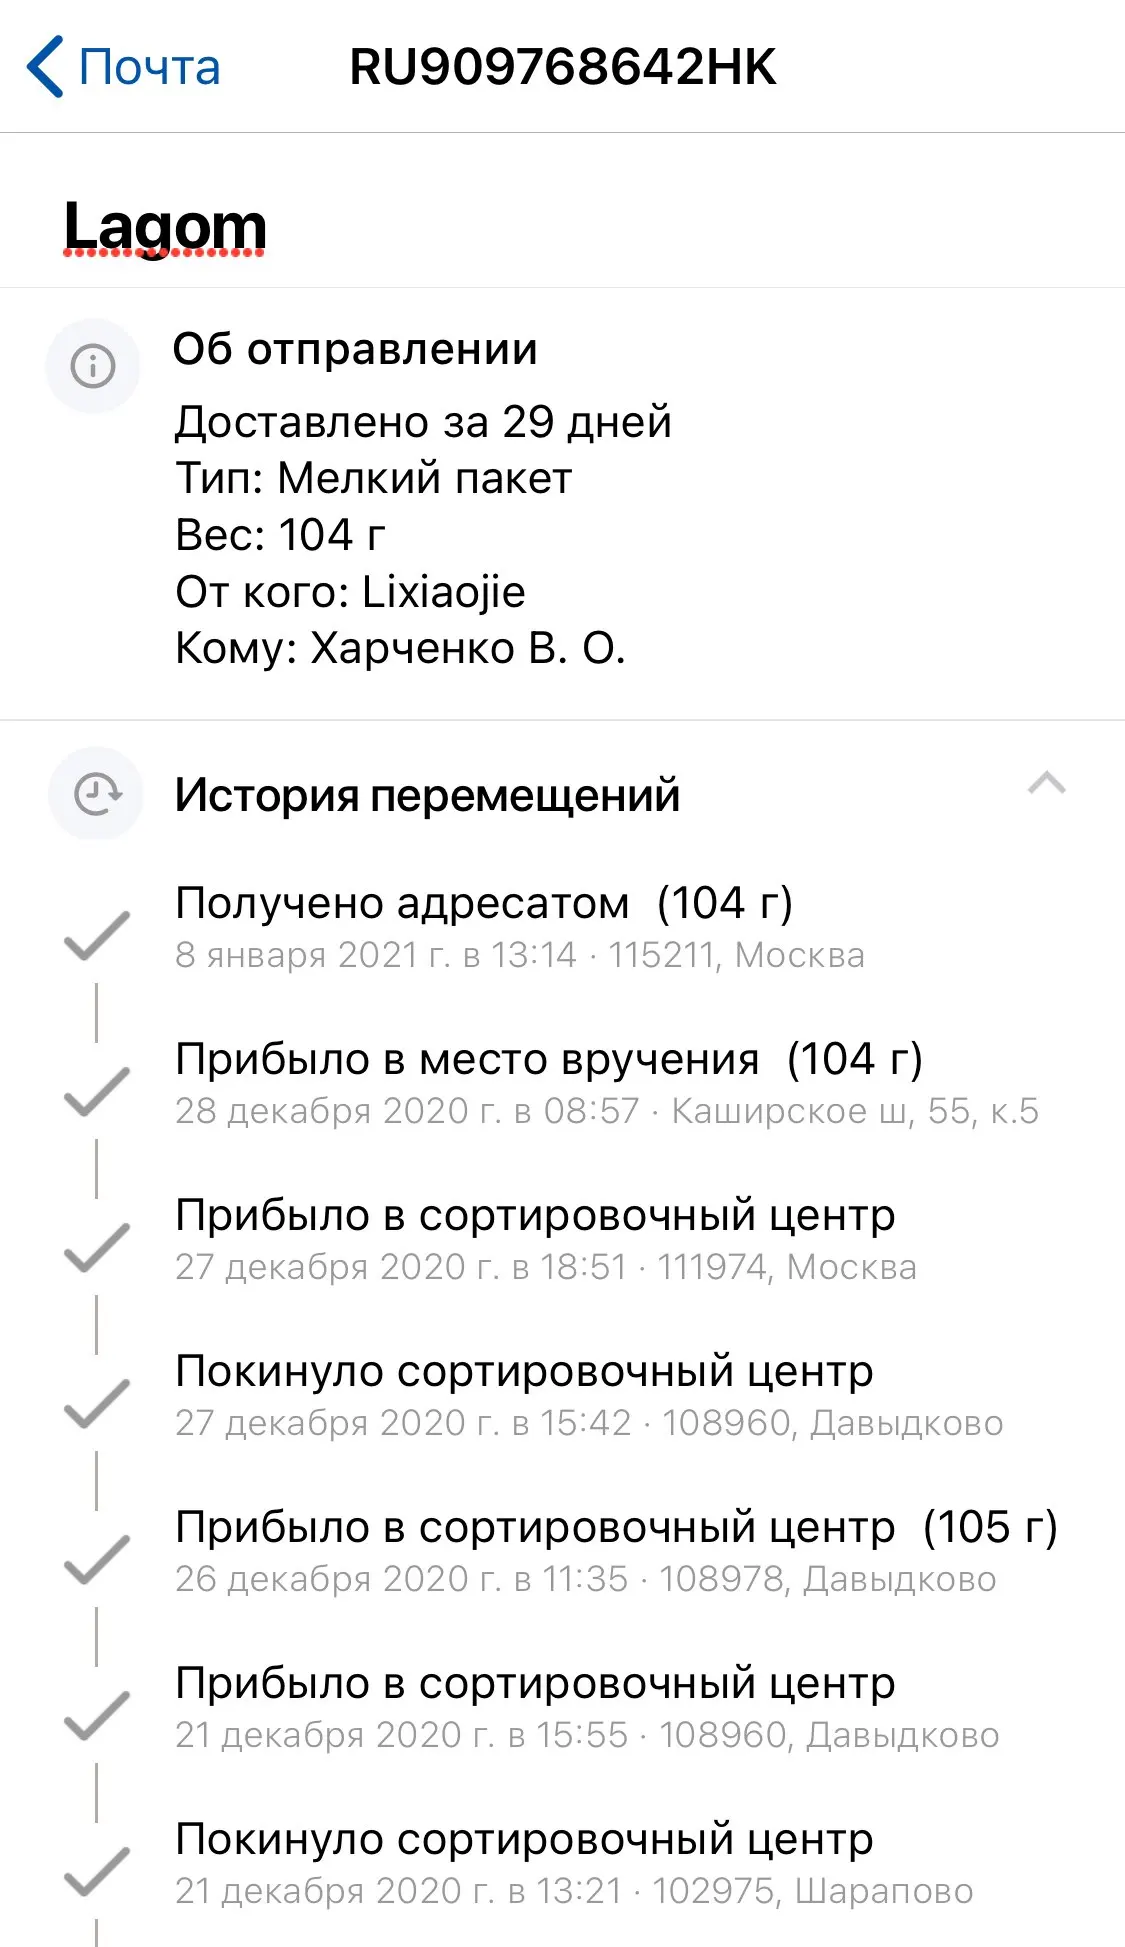Edit the Lagom parcel name field
The image size is (1125, 1947).
coord(165,227)
